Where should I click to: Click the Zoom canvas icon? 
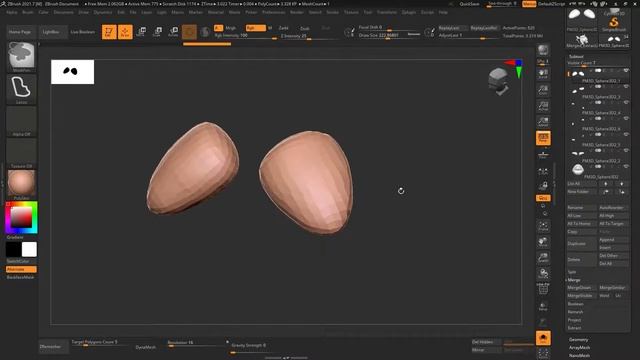(x=543, y=90)
